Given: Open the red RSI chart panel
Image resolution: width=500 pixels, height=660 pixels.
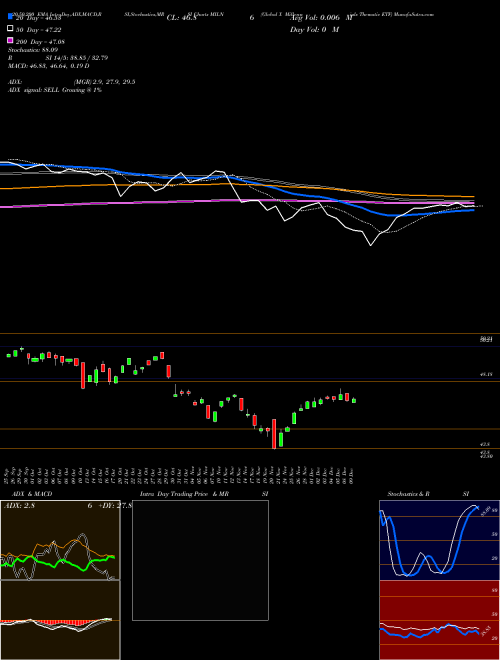Looking at the screenshot, I should 439,620.
